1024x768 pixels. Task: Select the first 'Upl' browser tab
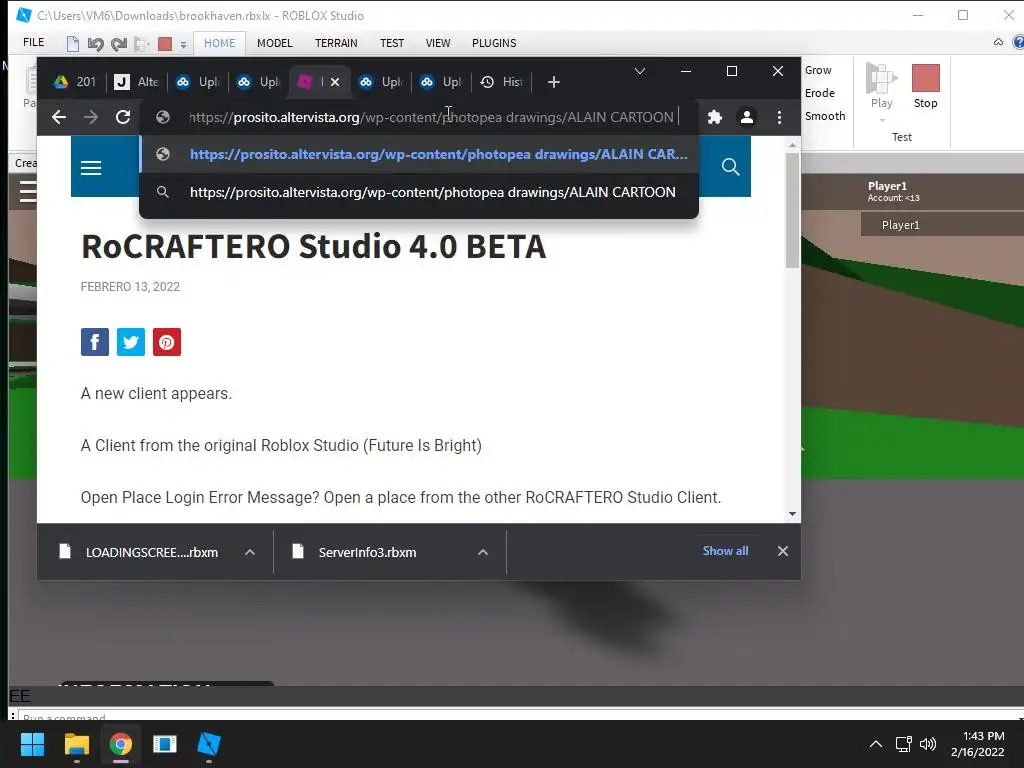click(x=198, y=82)
